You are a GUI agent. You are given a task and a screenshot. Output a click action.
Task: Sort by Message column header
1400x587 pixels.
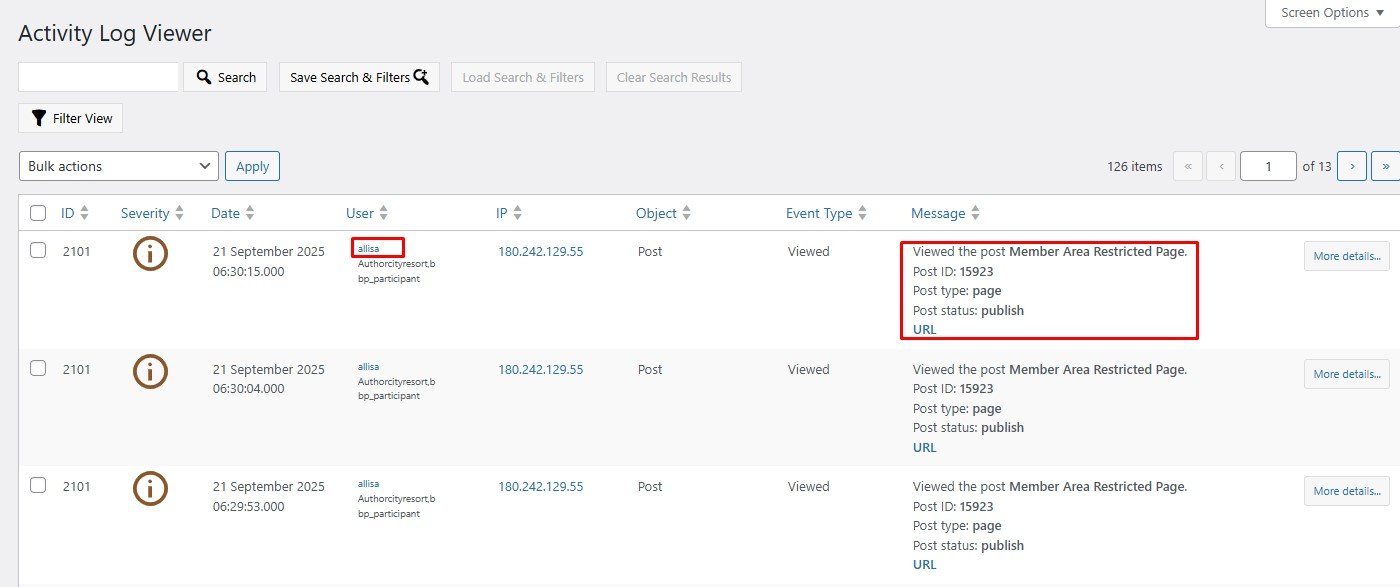[938, 213]
